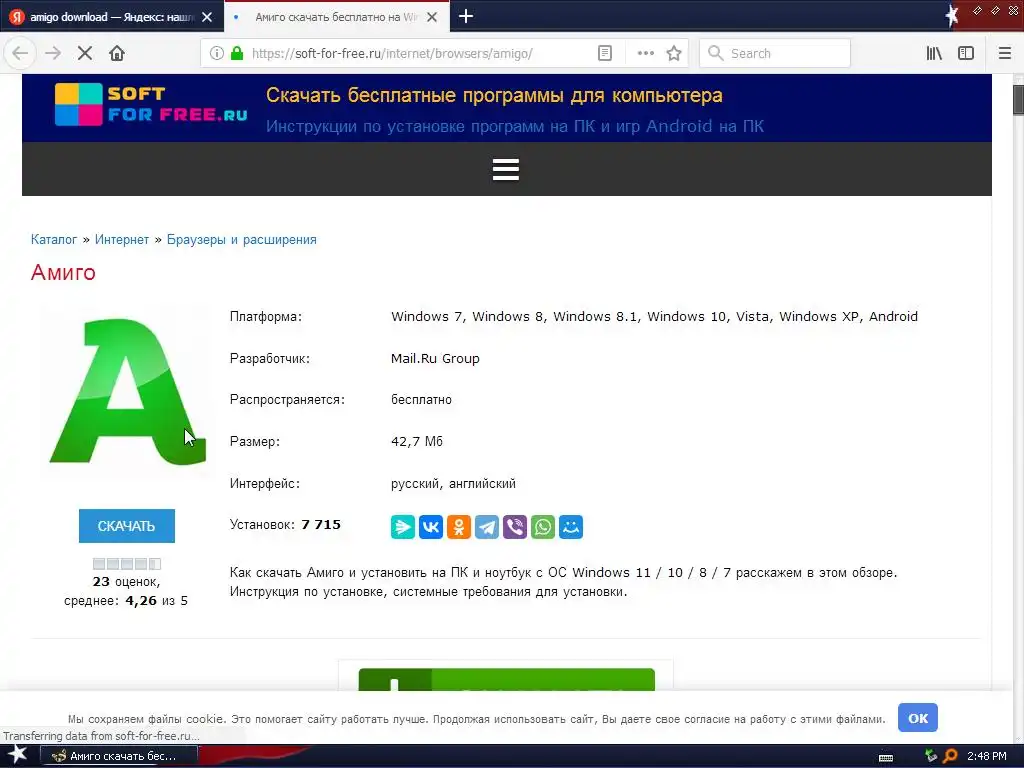Open the magnifier tray icon

pos(950,756)
